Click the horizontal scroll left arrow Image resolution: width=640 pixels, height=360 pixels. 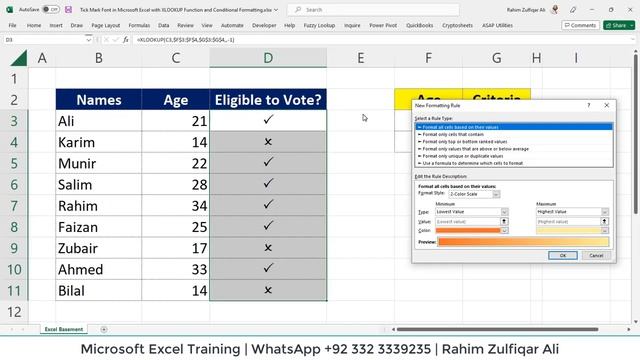click(x=393, y=329)
